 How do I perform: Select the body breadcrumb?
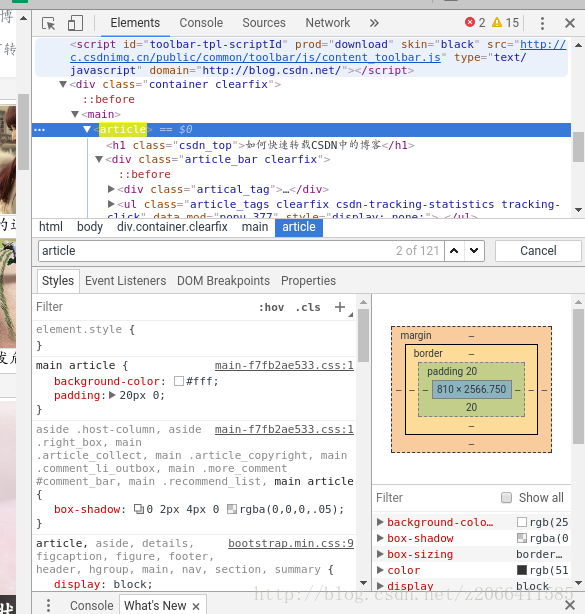(90, 227)
